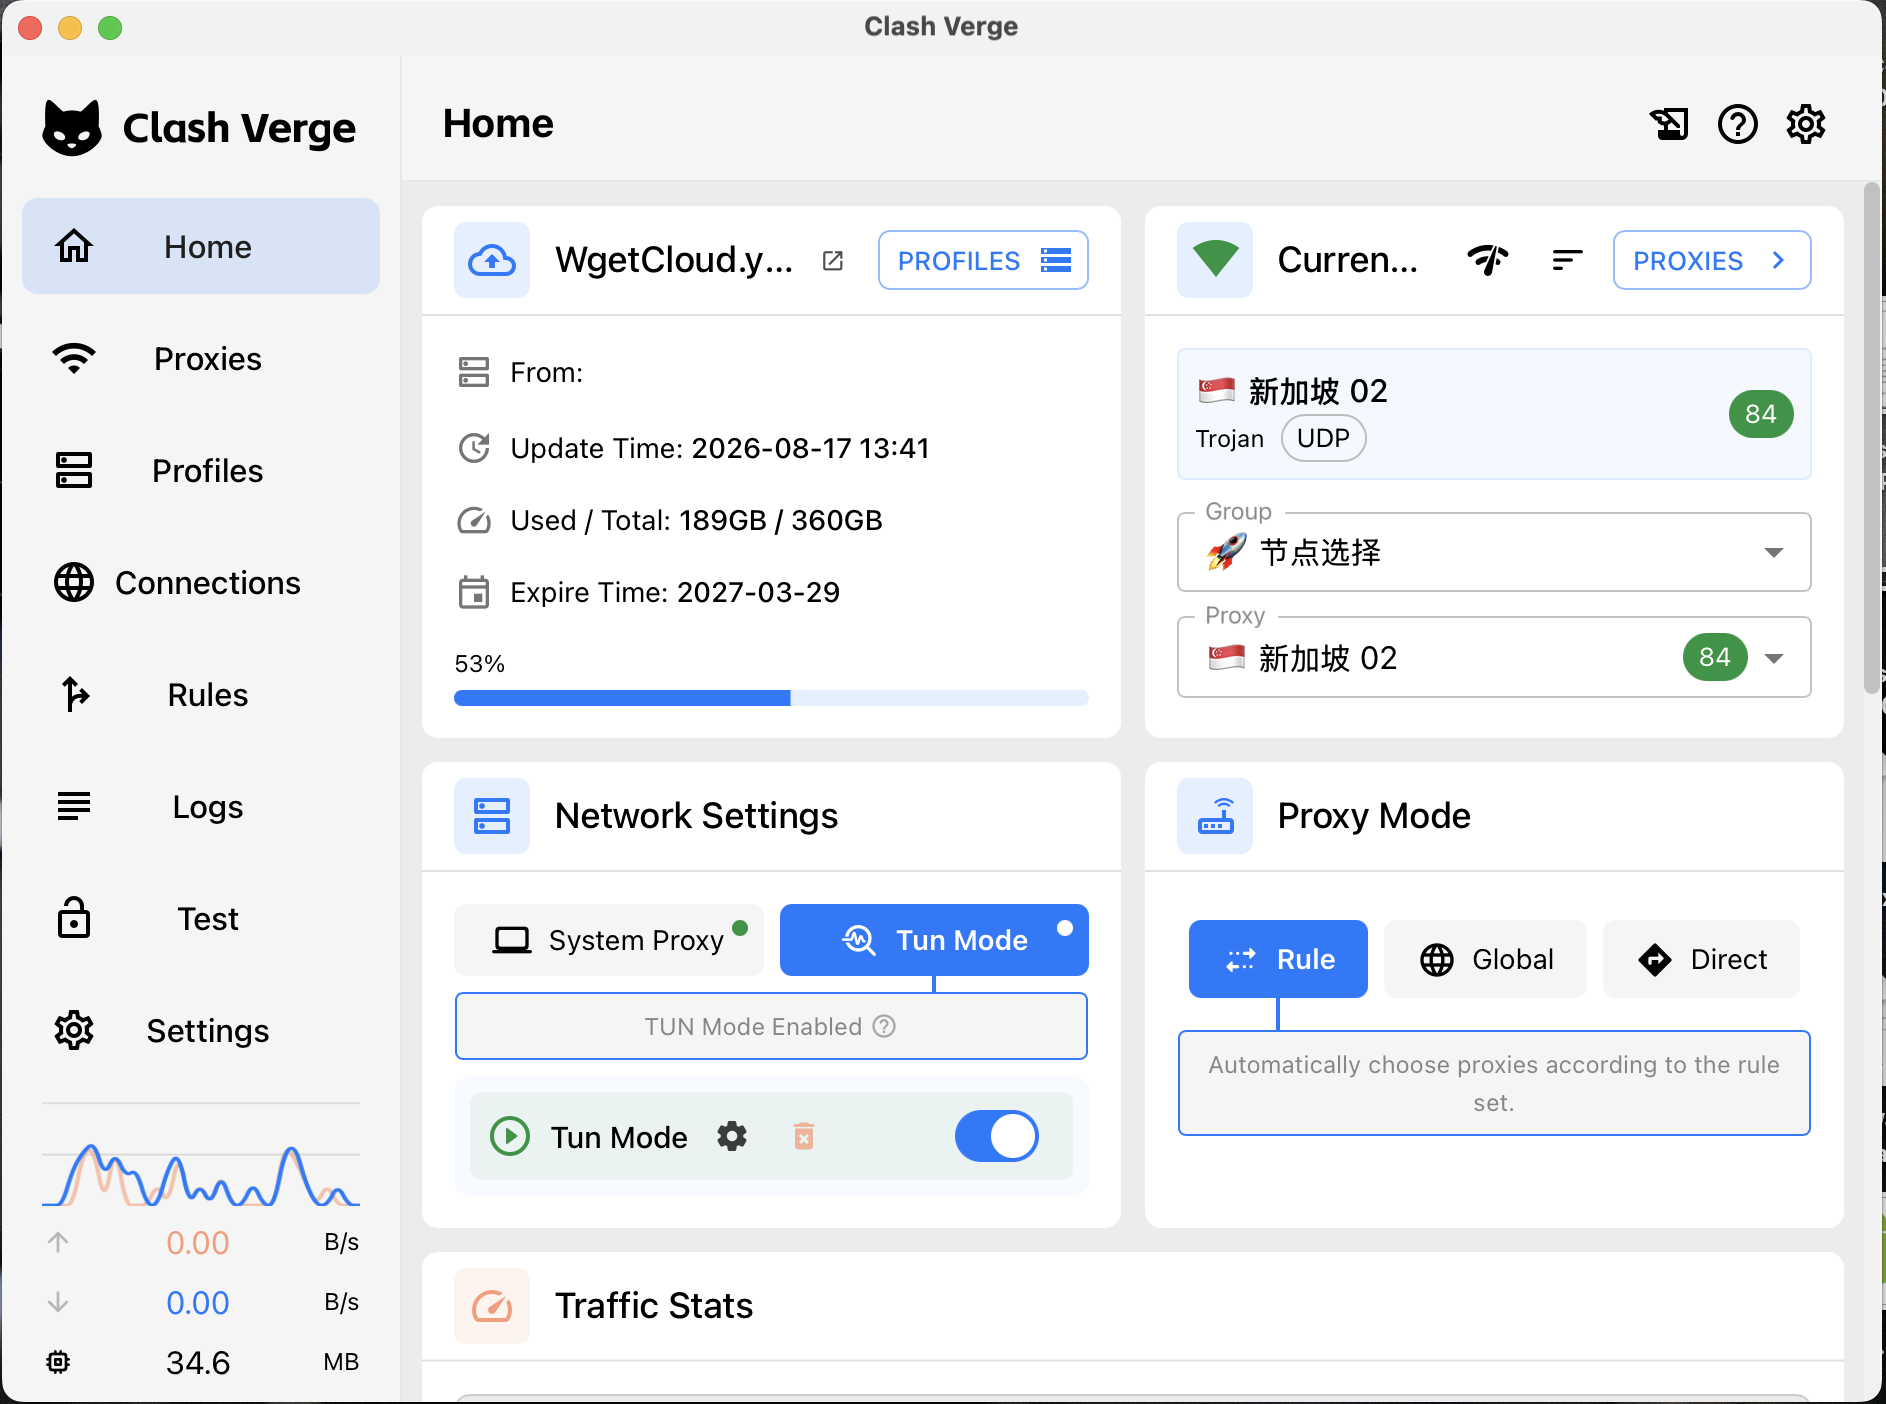Open profile external link icon
1886x1404 pixels.
pyautogui.click(x=833, y=261)
